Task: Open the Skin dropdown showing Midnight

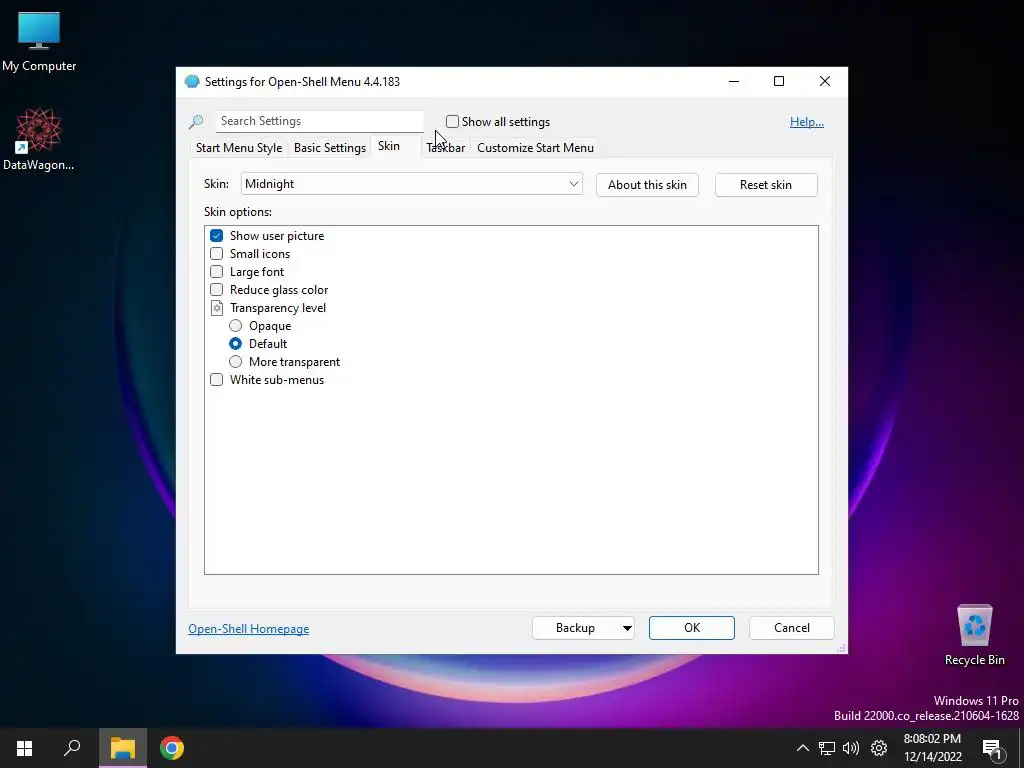Action: coord(411,184)
